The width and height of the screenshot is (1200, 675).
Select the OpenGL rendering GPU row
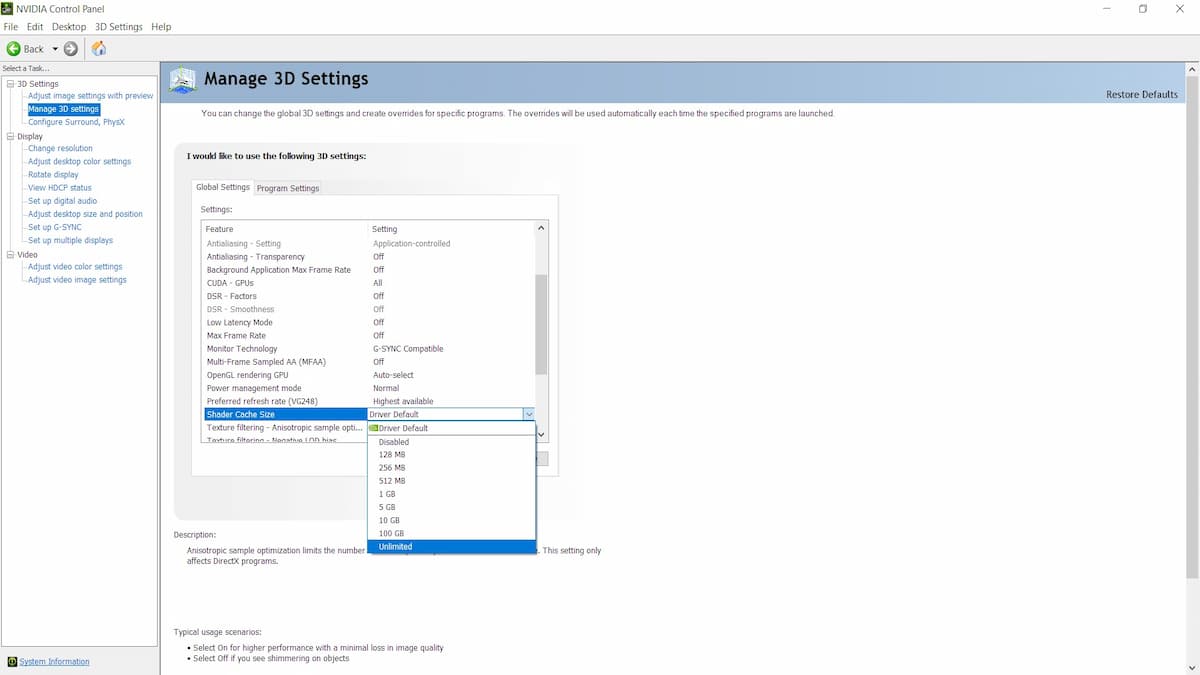(x=368, y=375)
